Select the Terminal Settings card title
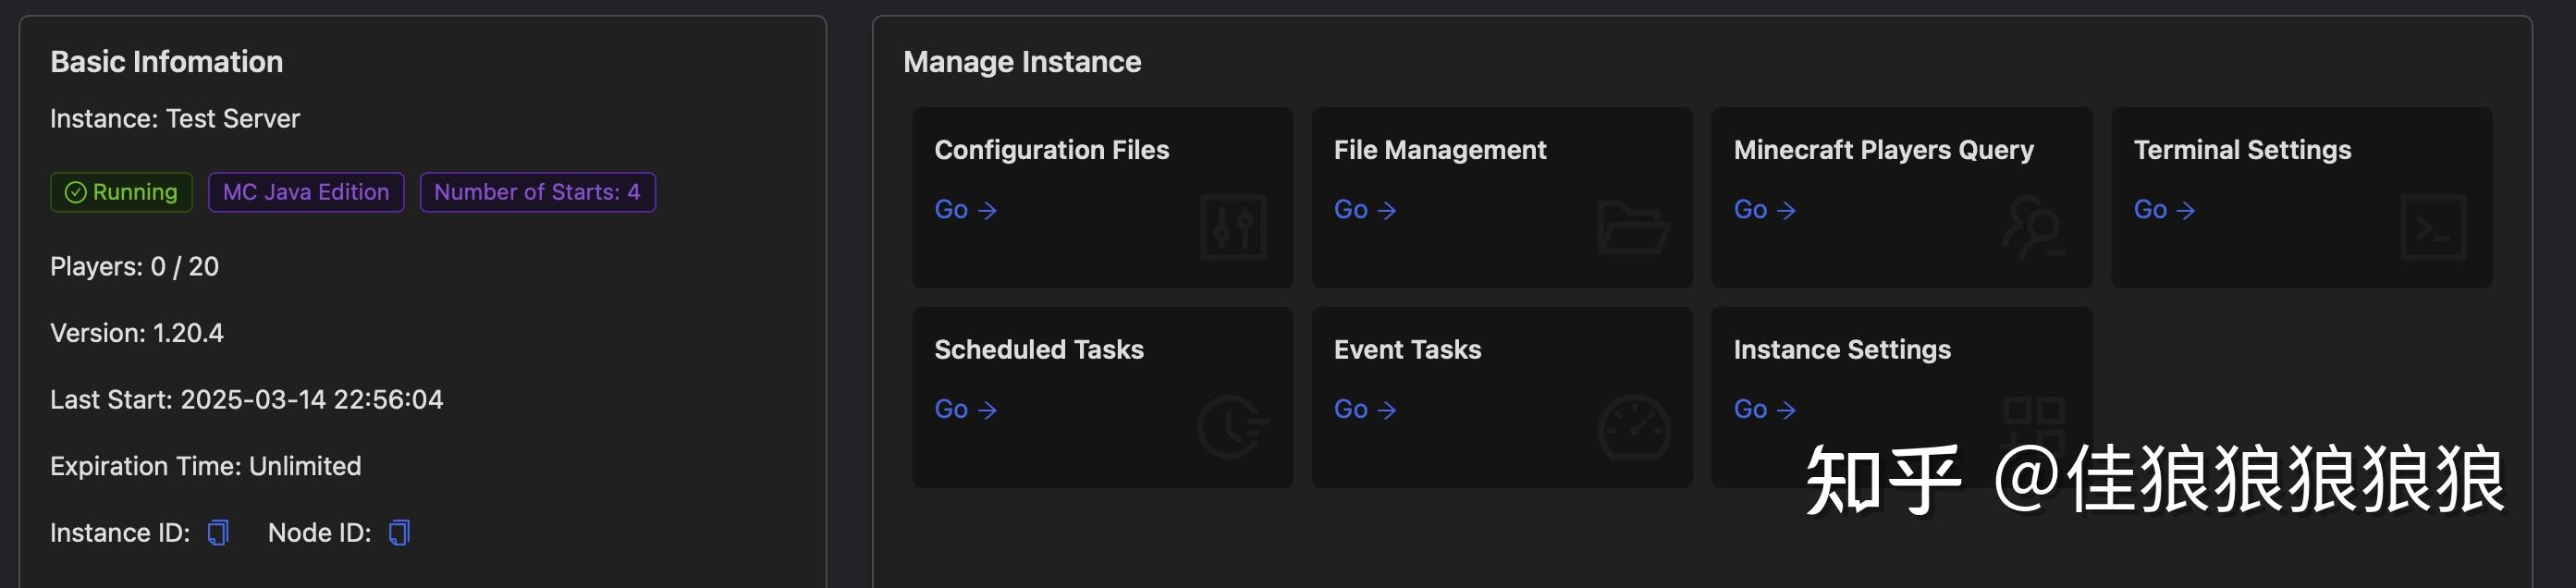This screenshot has height=588, width=2576. click(2242, 150)
